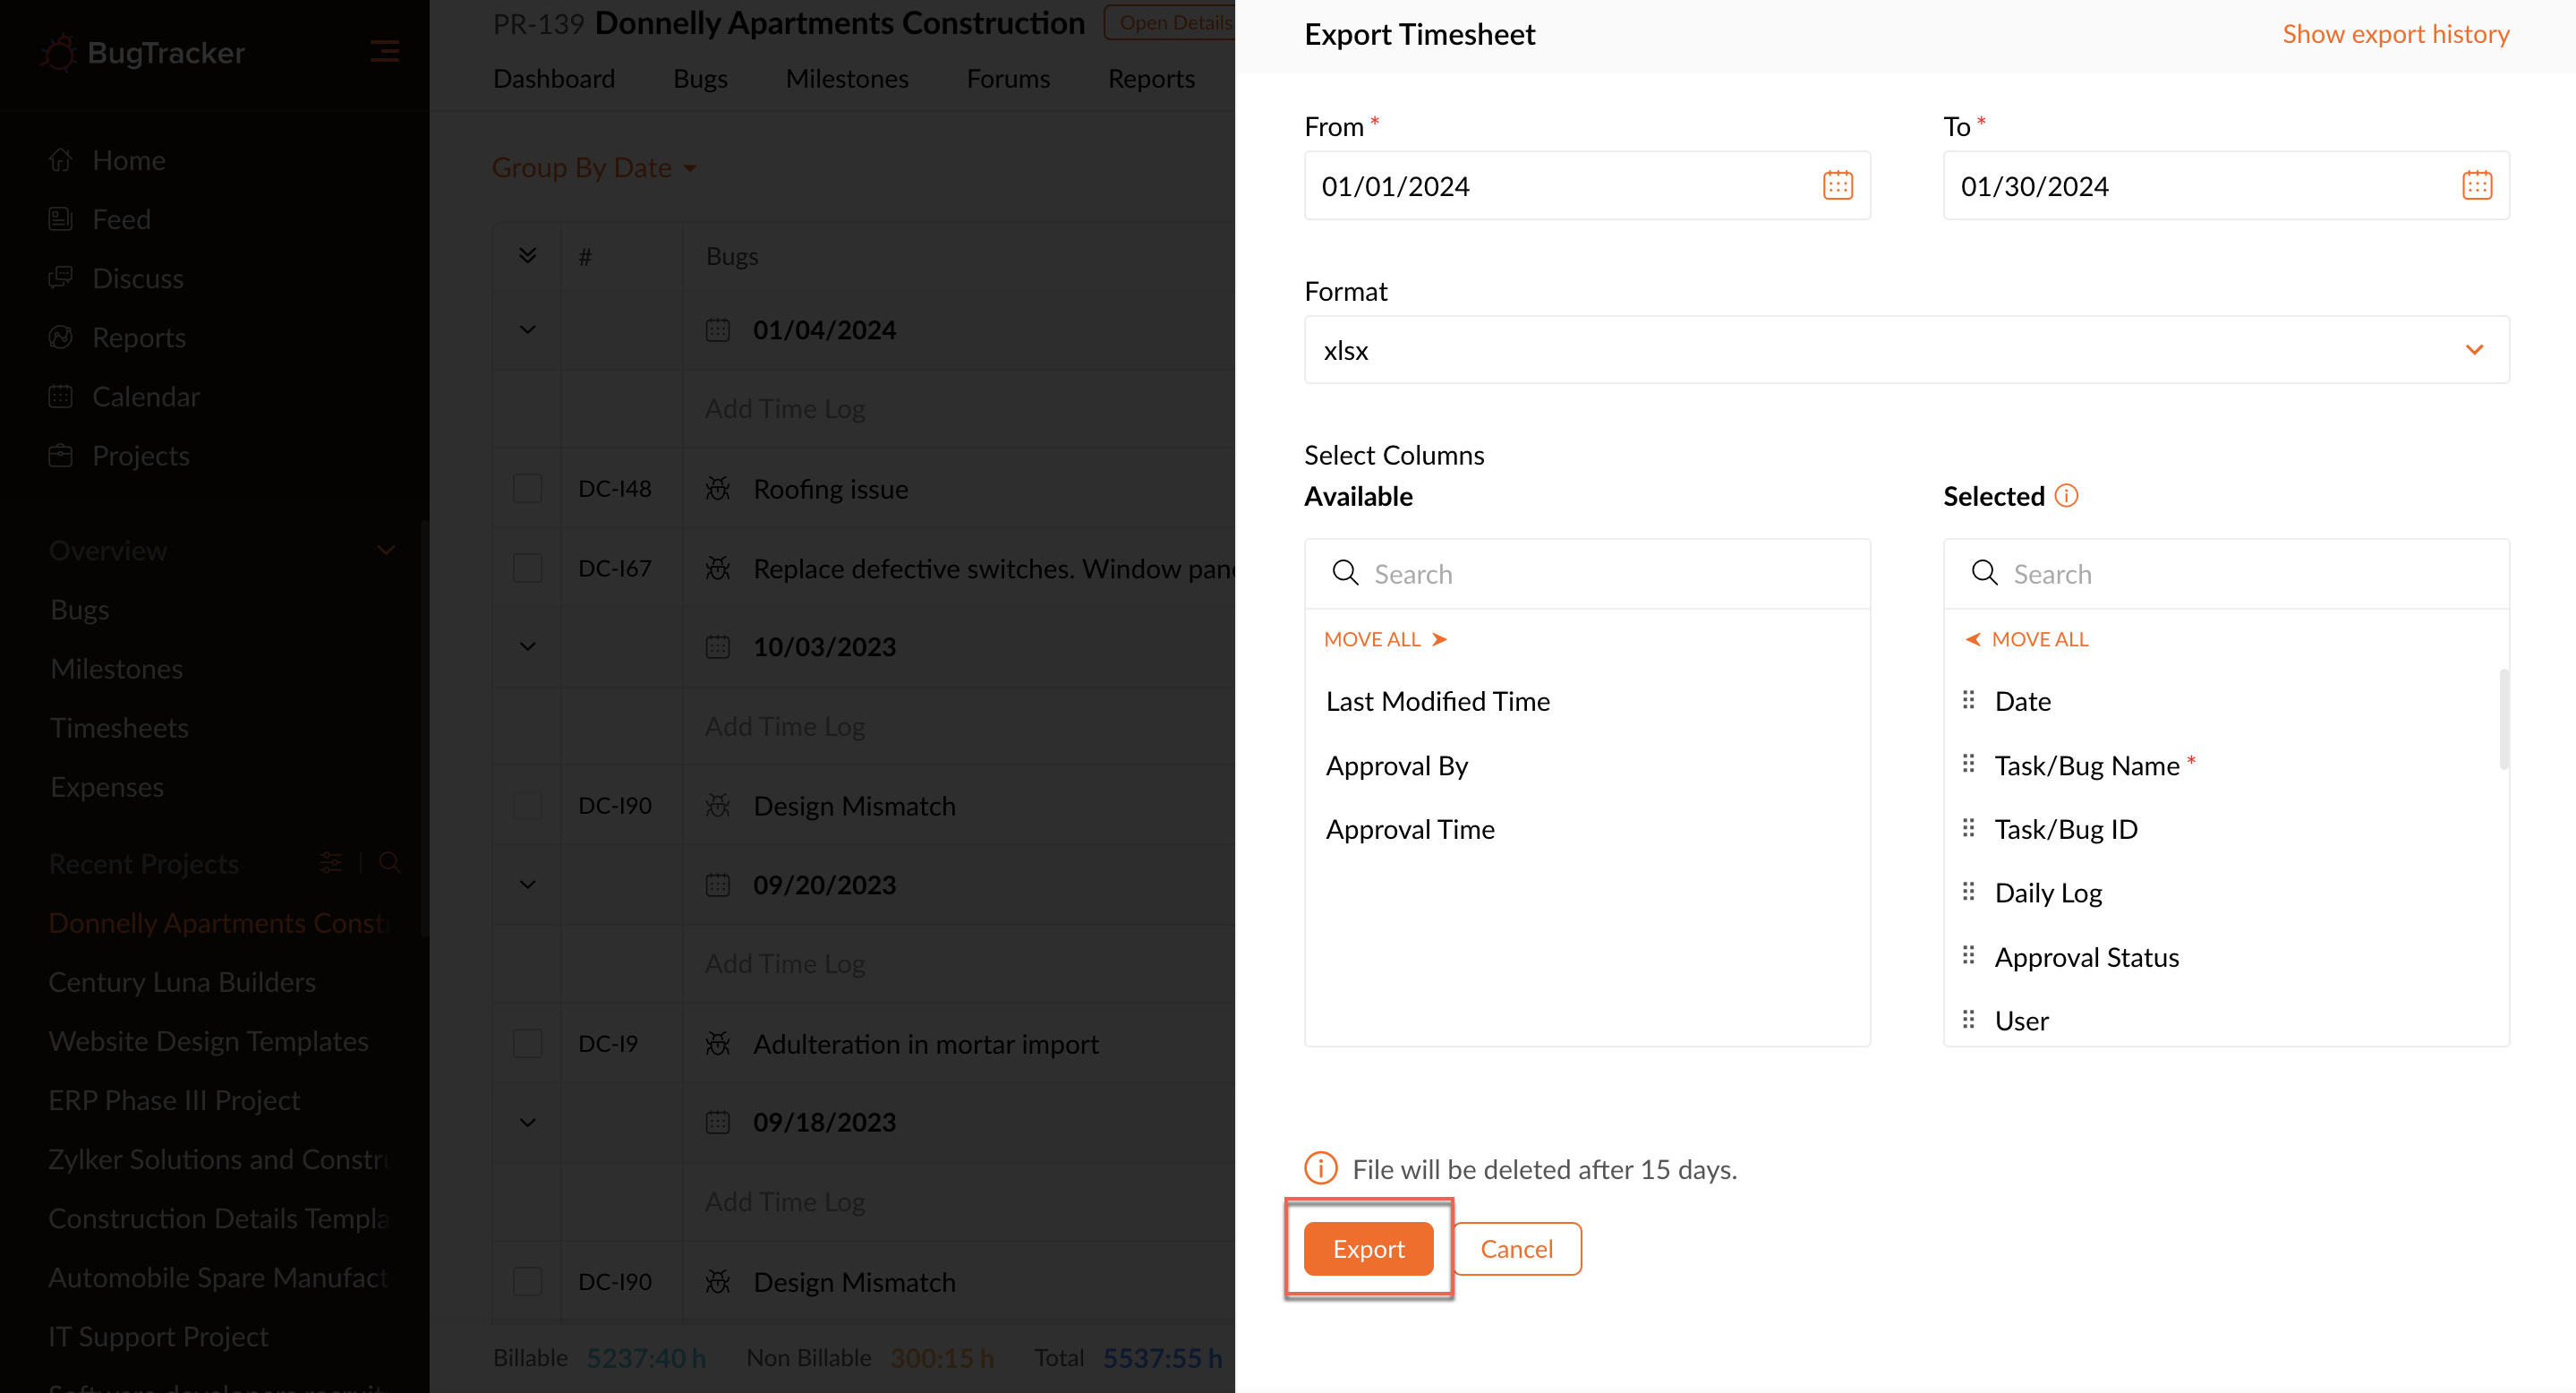Collapse the 09/18/2023 date group

point(528,1122)
